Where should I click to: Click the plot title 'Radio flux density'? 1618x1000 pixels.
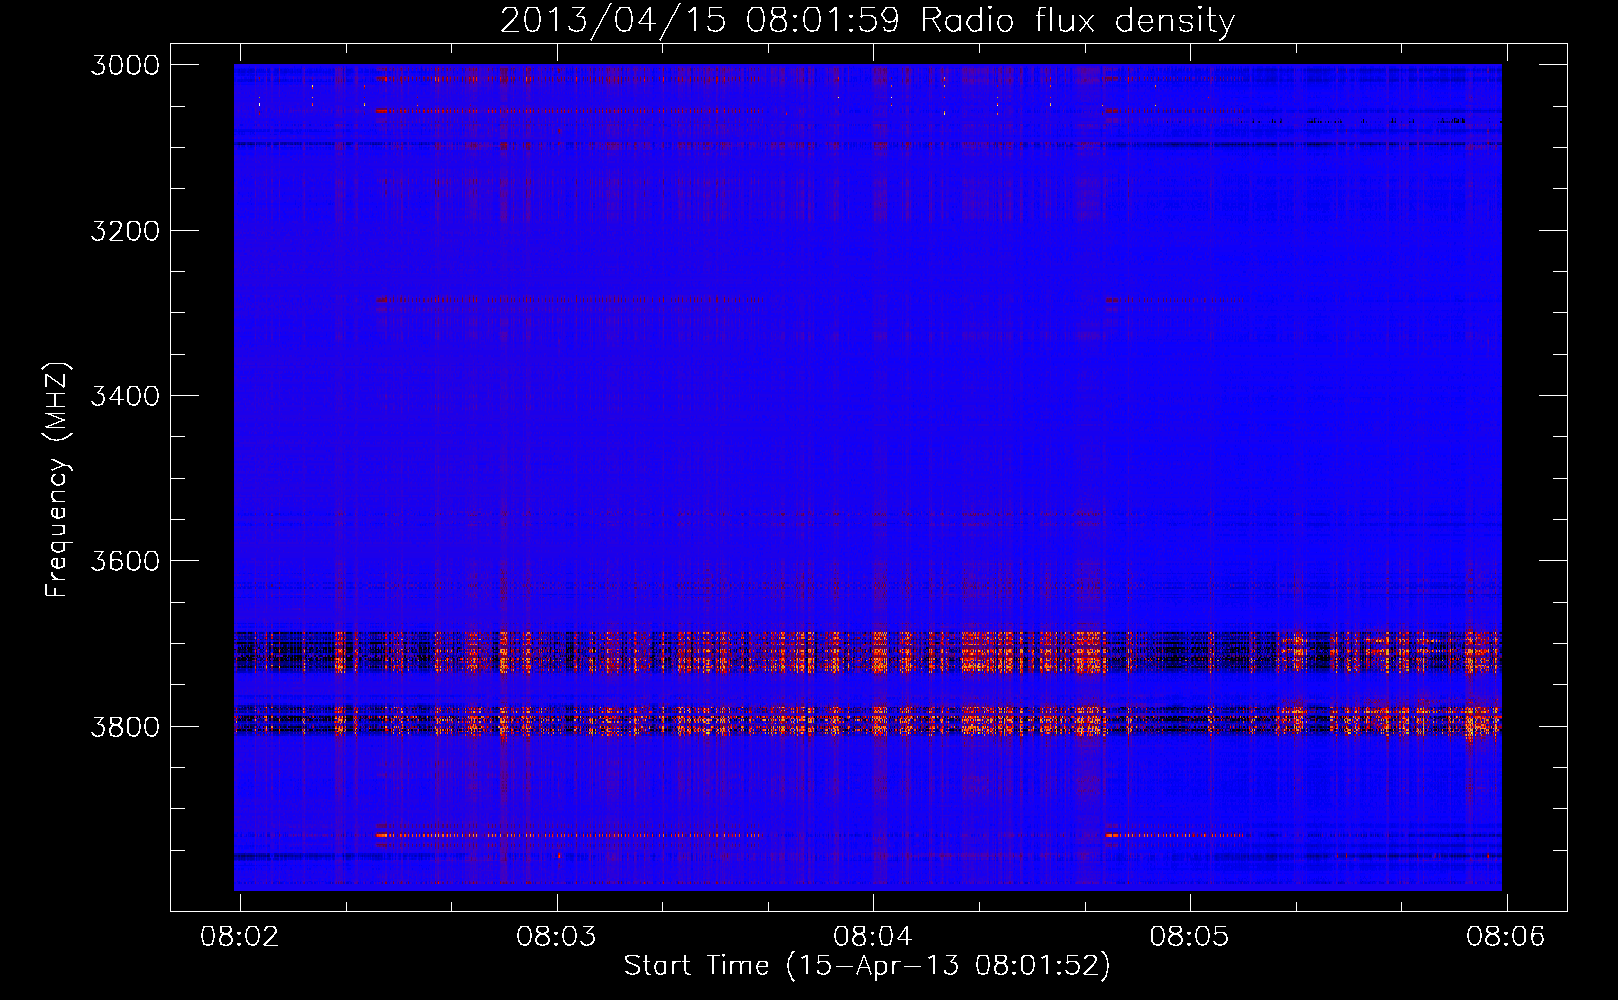tap(1078, 21)
